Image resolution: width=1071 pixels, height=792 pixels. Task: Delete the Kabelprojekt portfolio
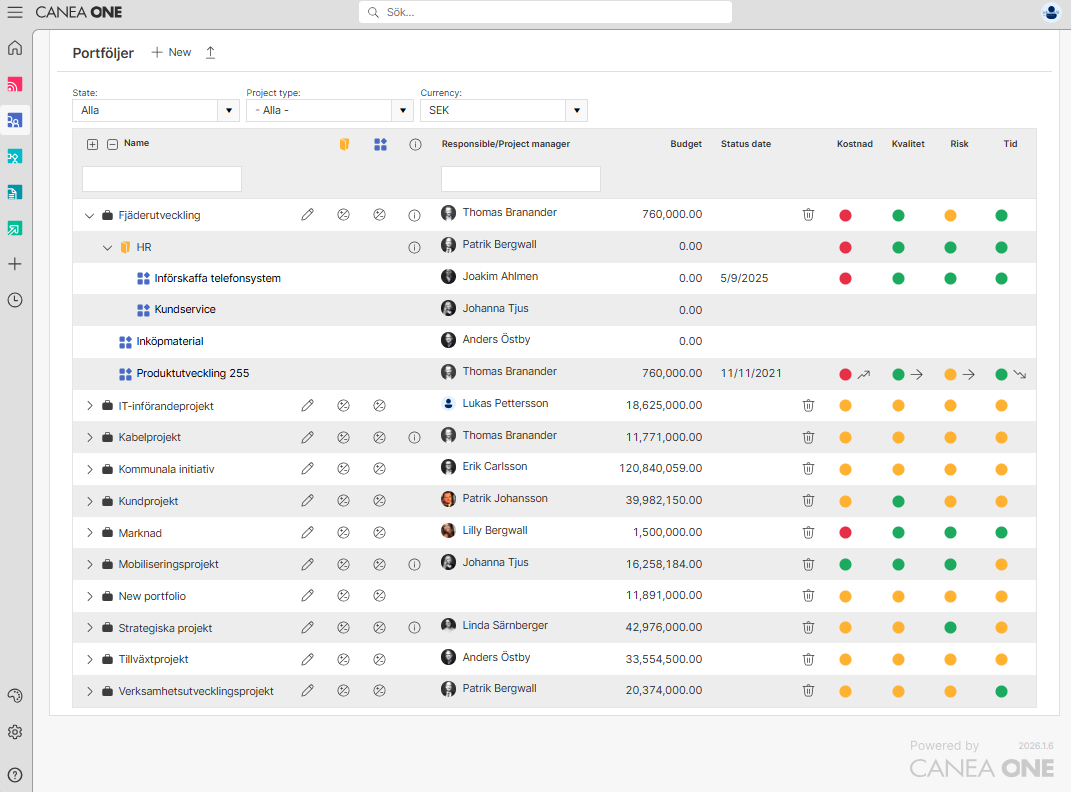coord(808,437)
